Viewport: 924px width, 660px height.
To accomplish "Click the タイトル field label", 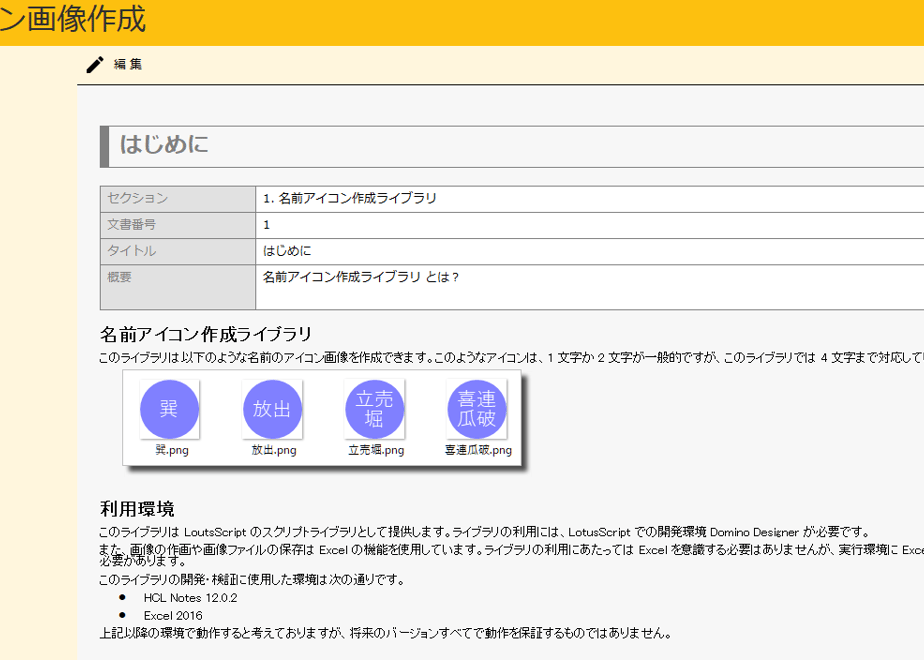I will (131, 250).
